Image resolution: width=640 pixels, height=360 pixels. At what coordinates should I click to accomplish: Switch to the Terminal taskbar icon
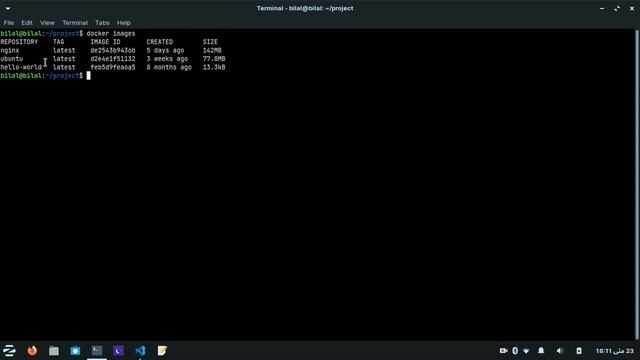coord(97,351)
